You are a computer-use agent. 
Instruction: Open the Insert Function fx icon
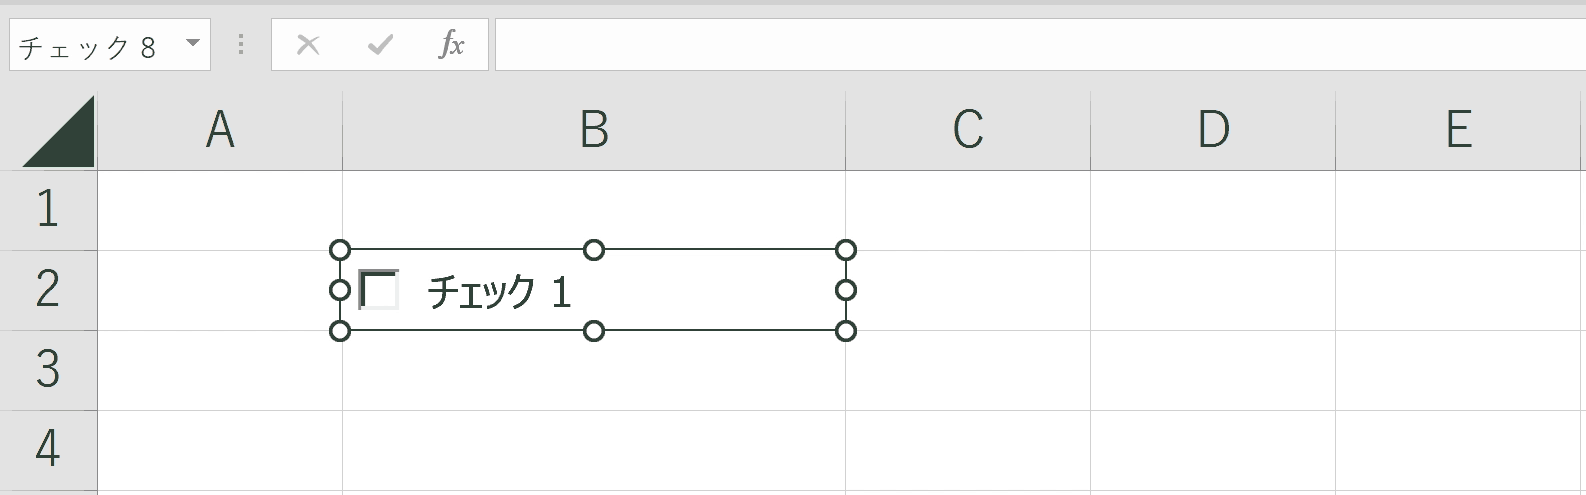point(452,44)
